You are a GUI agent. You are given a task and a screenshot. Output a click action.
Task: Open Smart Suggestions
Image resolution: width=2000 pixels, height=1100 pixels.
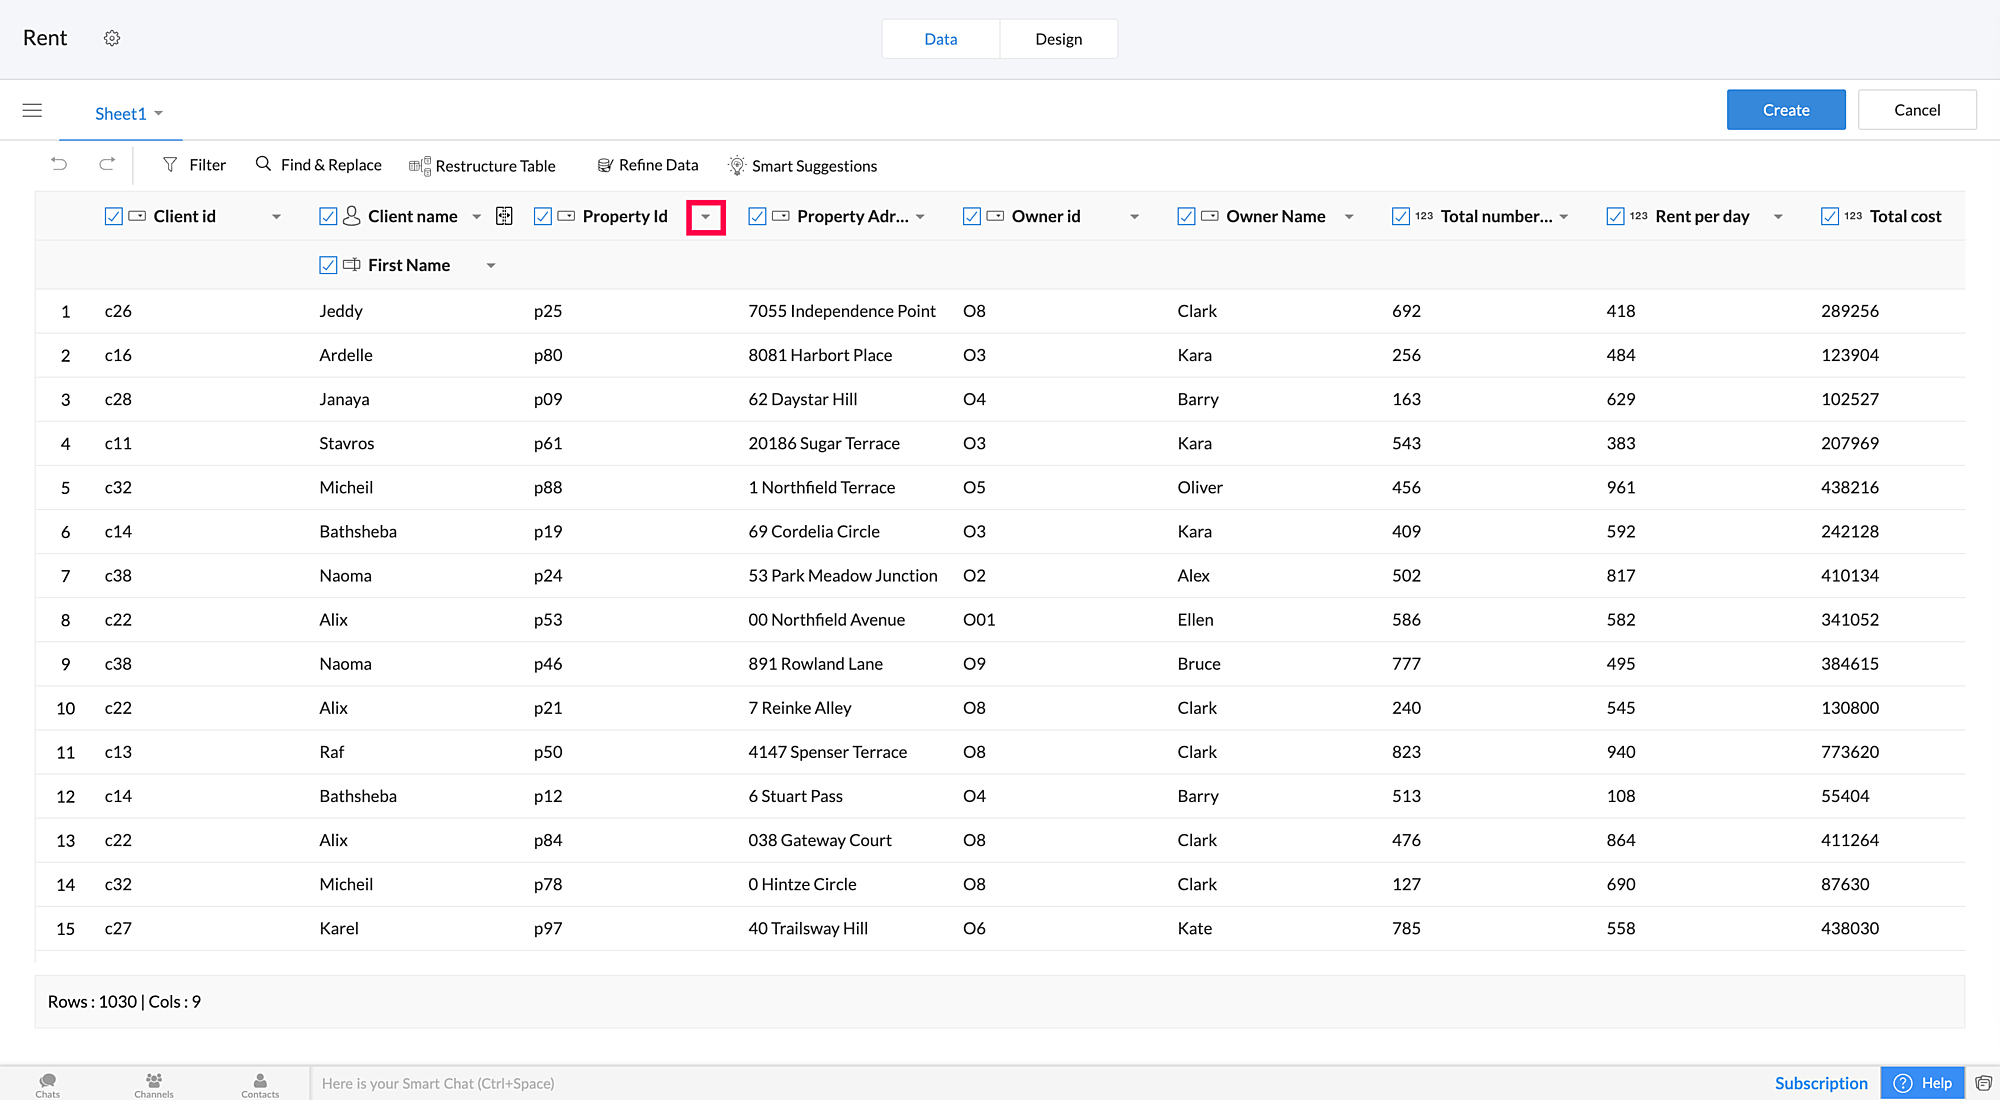[802, 166]
